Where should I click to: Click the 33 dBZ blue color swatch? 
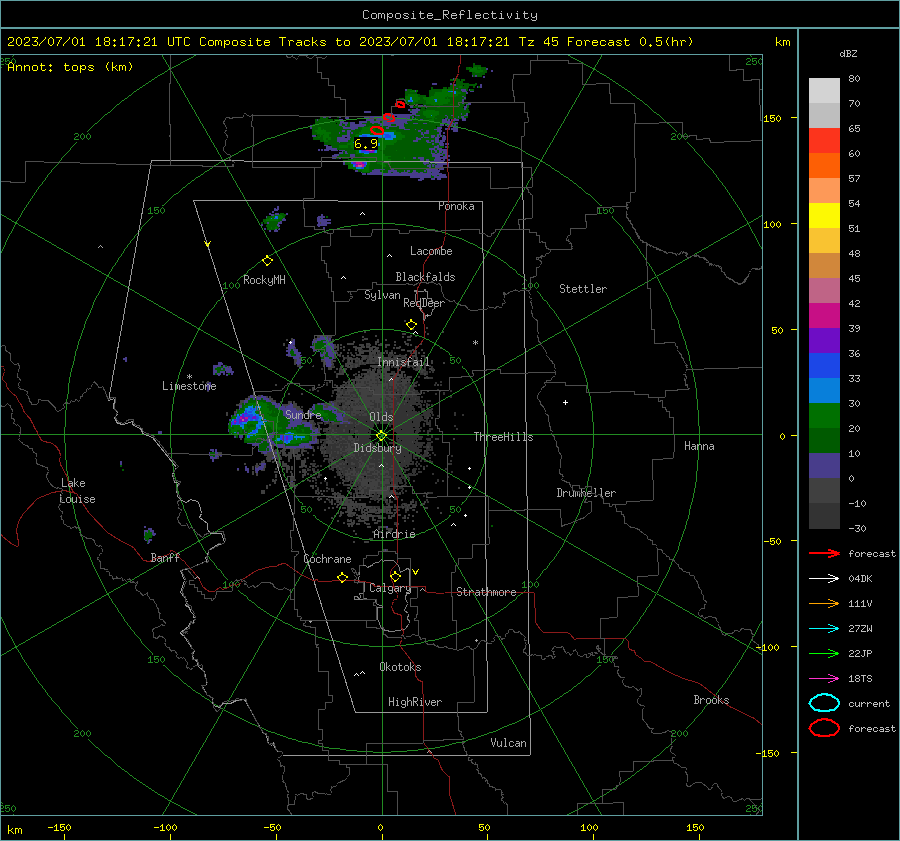pos(824,365)
